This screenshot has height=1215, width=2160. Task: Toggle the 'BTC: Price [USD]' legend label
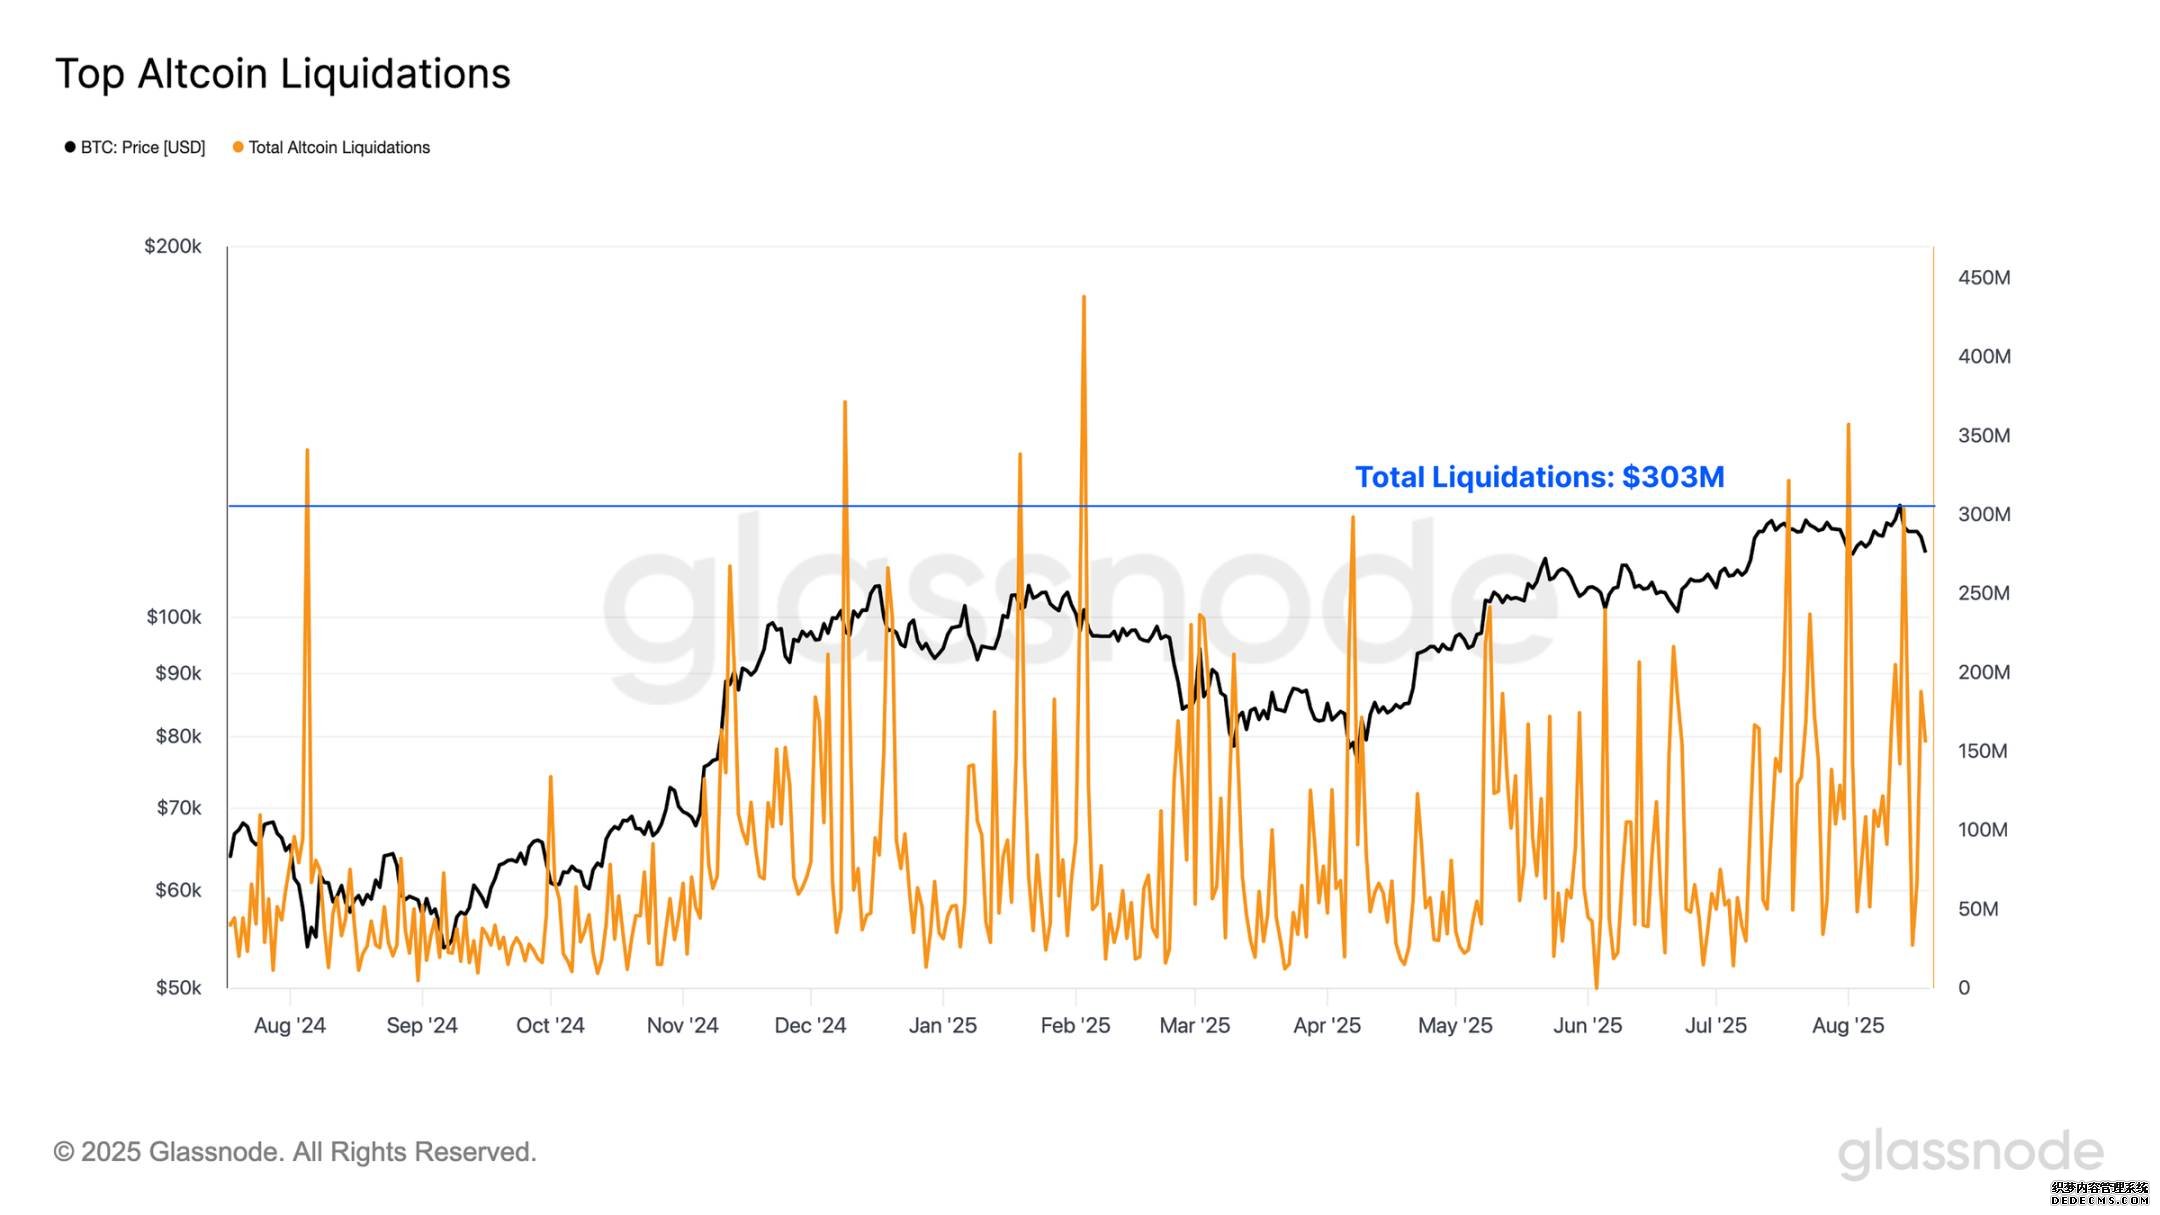tap(143, 148)
